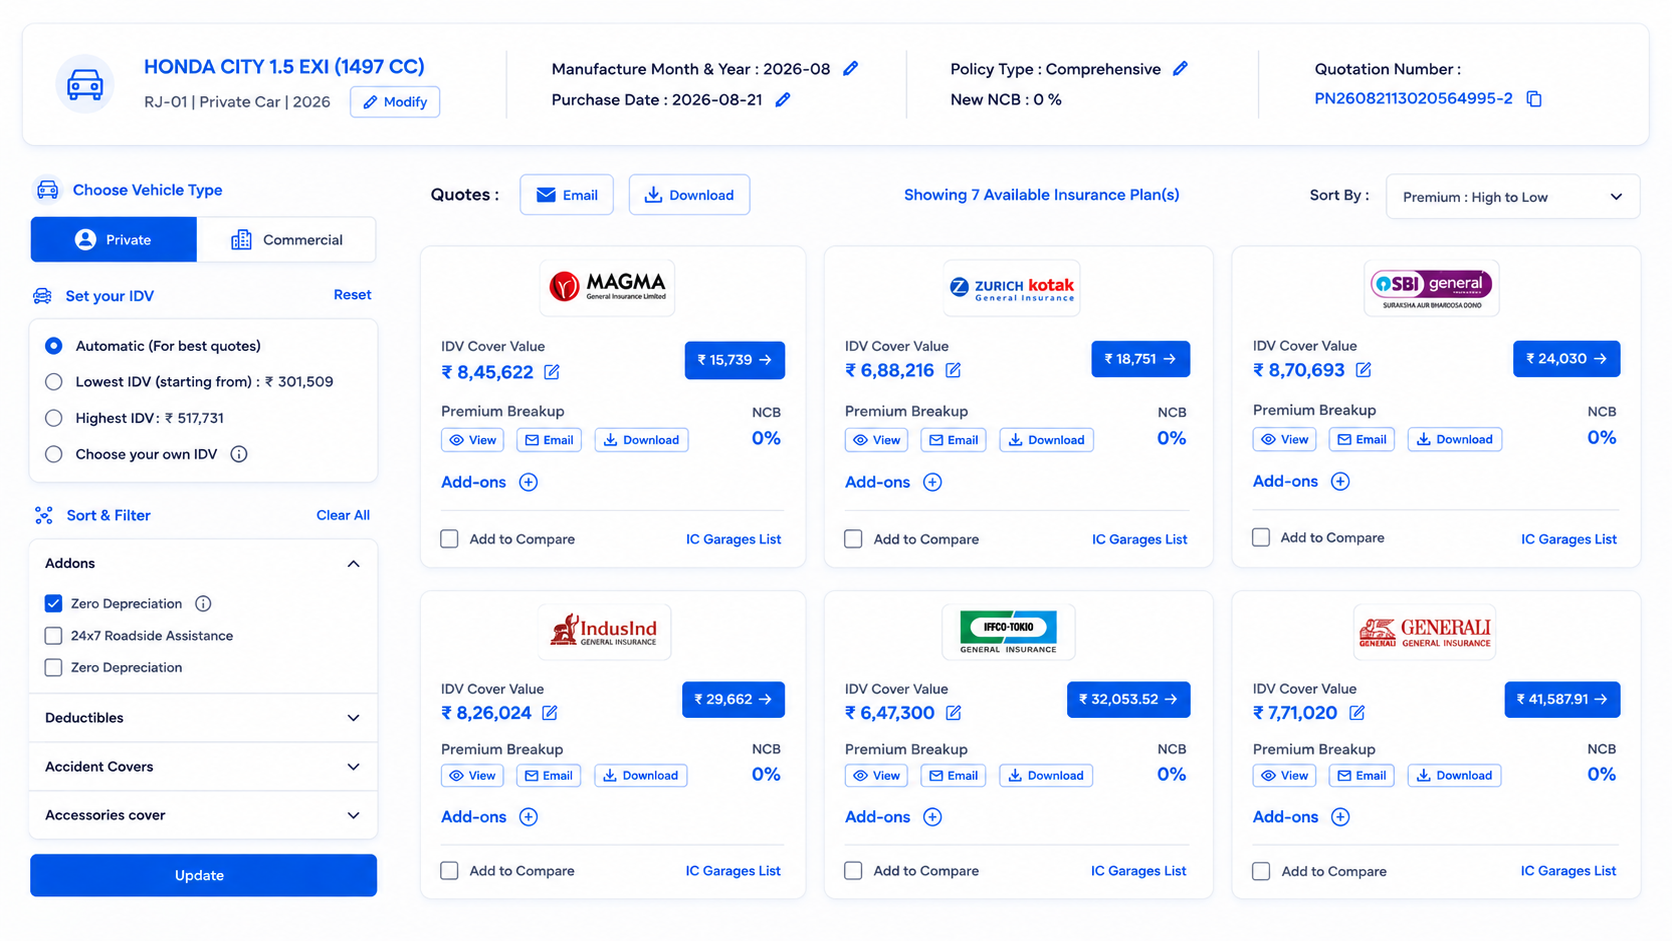Viewport: 1672px width, 941px height.
Task: Buy the Magma plan at ₹ 15,739
Action: pos(735,360)
